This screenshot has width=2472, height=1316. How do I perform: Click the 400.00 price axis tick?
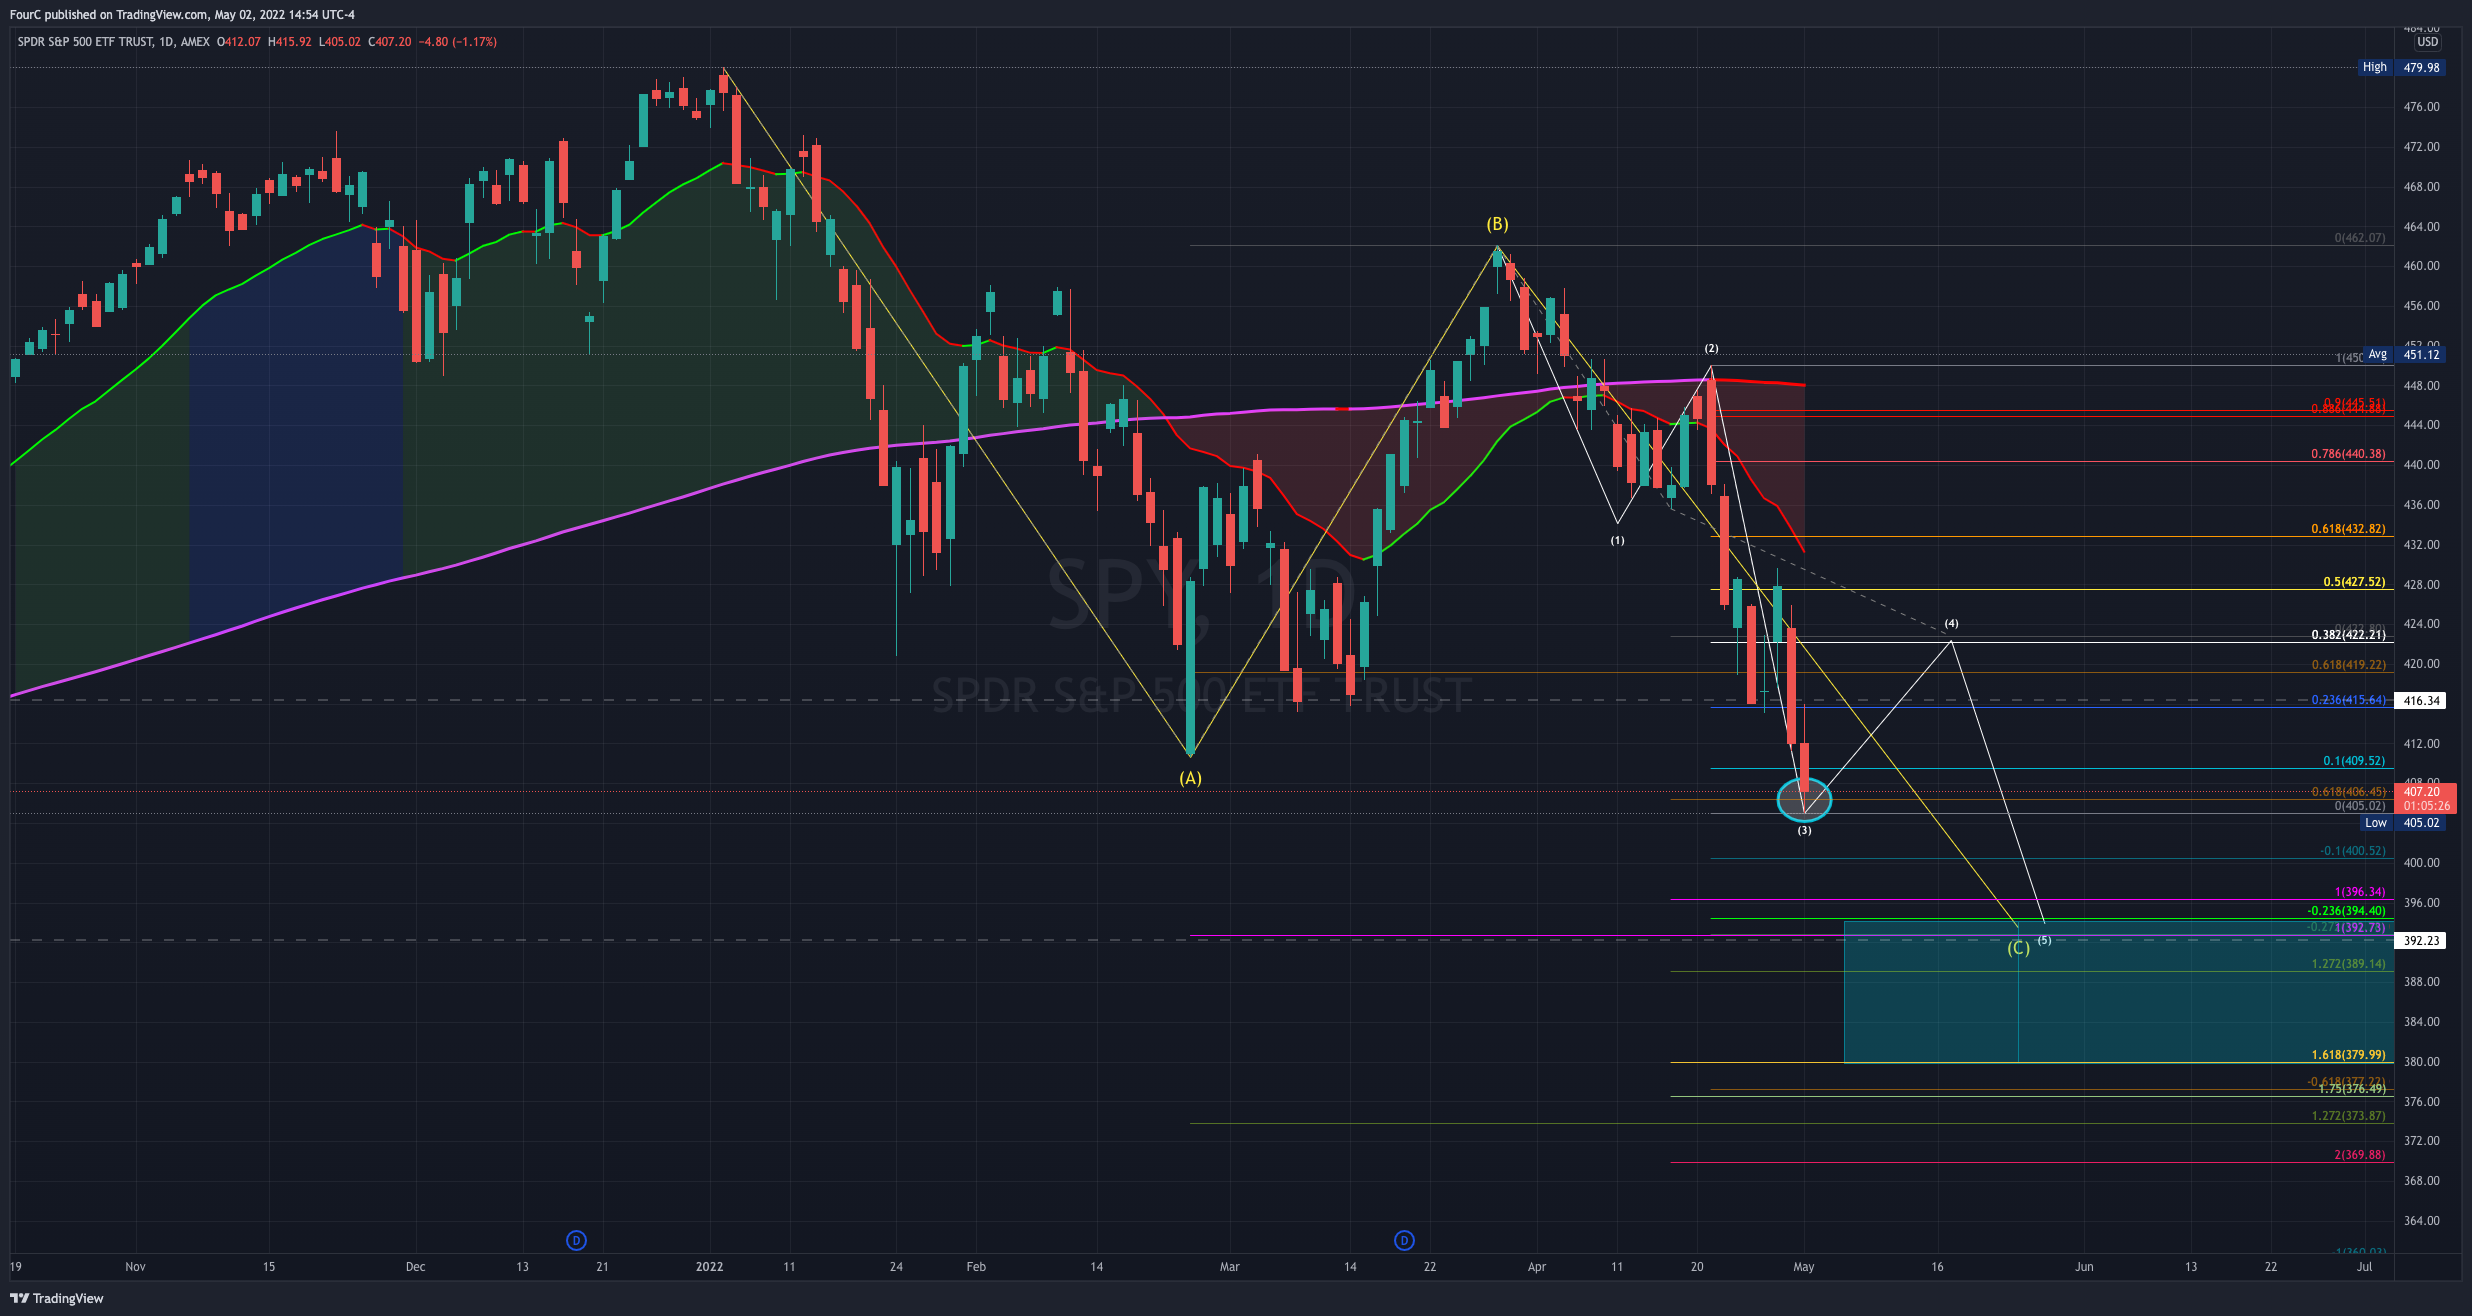tap(2421, 863)
